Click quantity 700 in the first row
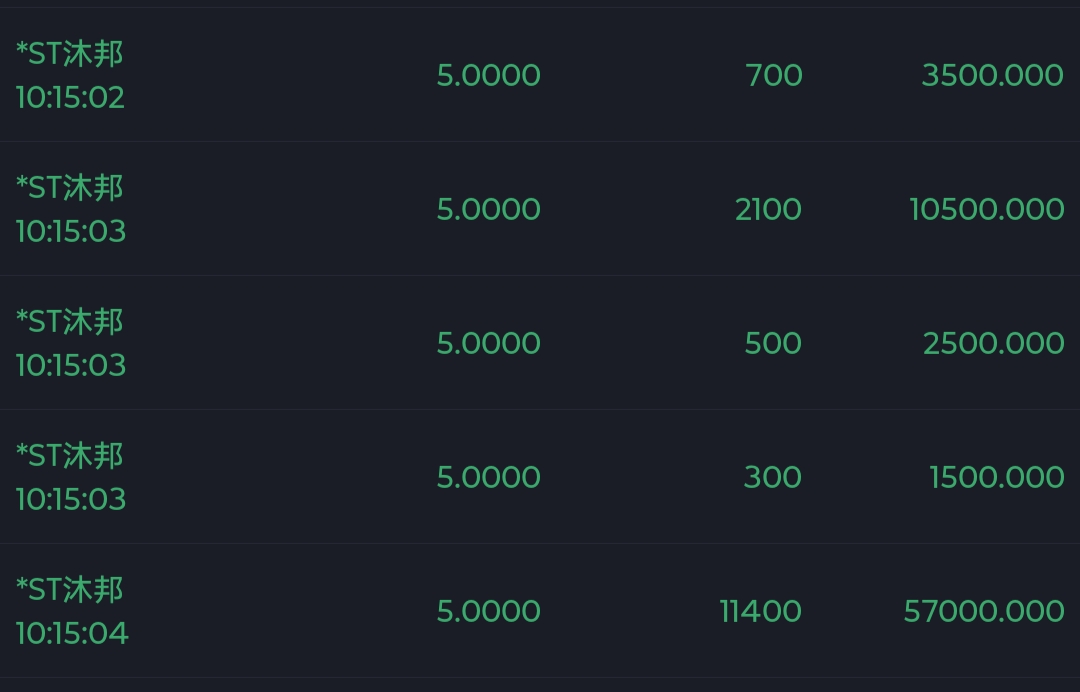This screenshot has width=1080, height=692. (773, 75)
